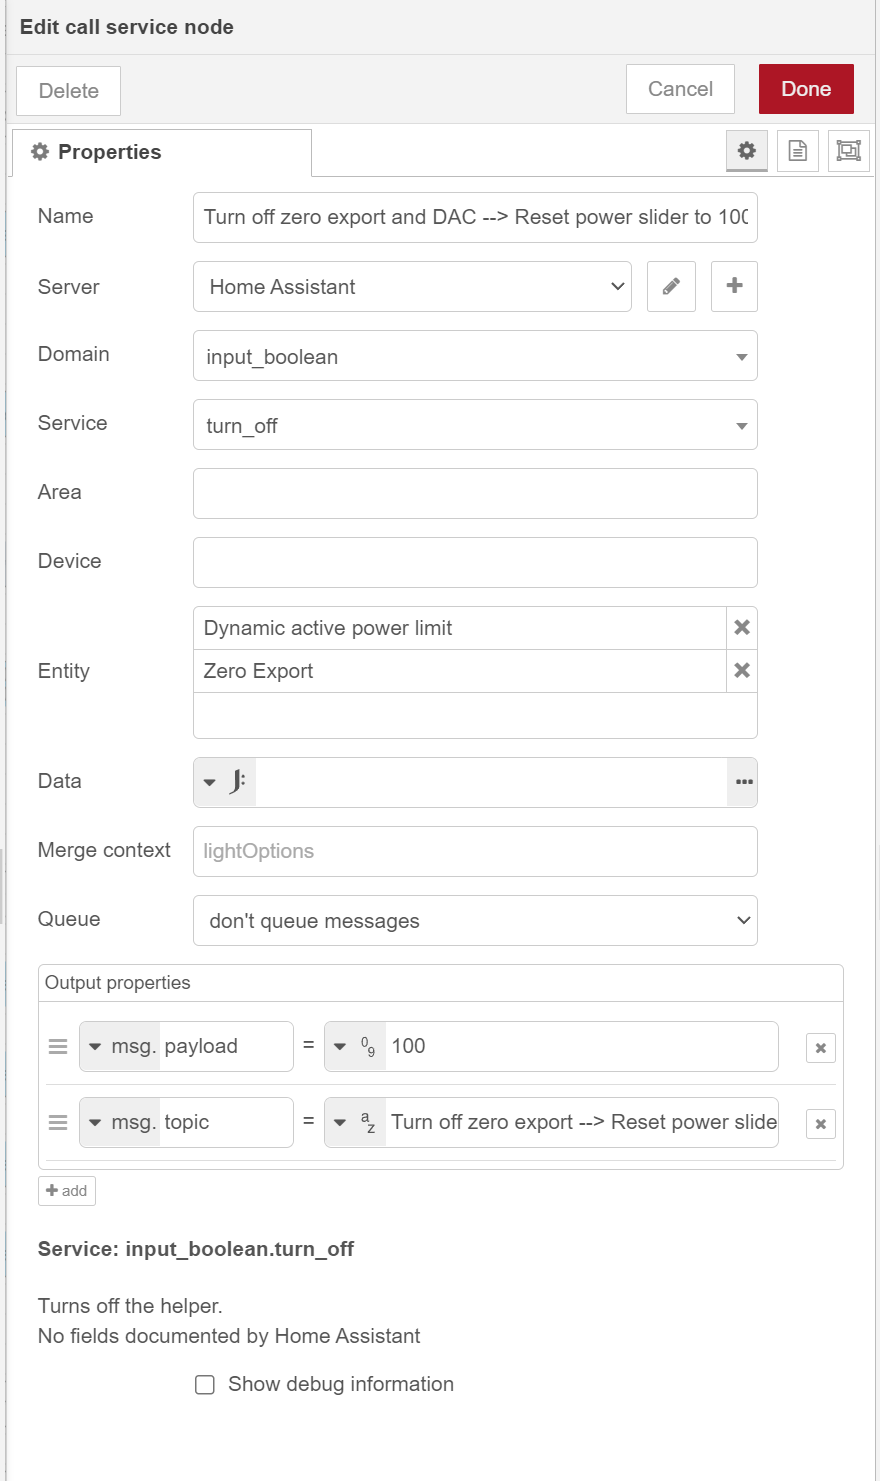880x1481 pixels.
Task: Open the Queue dropdown menu
Action: (475, 921)
